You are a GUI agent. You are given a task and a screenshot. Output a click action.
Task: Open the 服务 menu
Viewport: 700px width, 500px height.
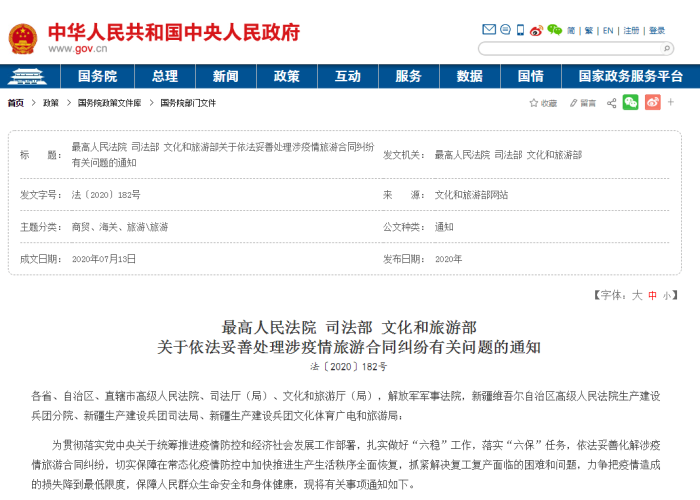(x=408, y=76)
